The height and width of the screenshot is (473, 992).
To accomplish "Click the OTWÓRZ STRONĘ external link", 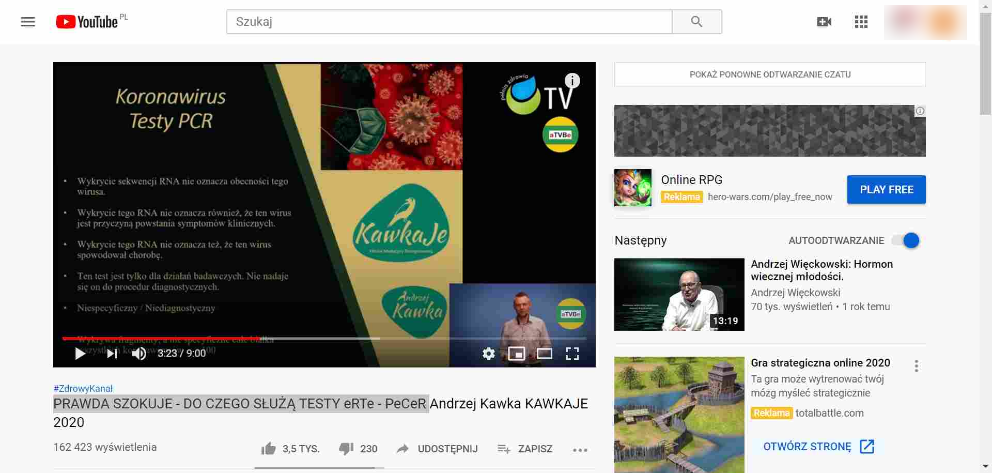I will click(819, 446).
